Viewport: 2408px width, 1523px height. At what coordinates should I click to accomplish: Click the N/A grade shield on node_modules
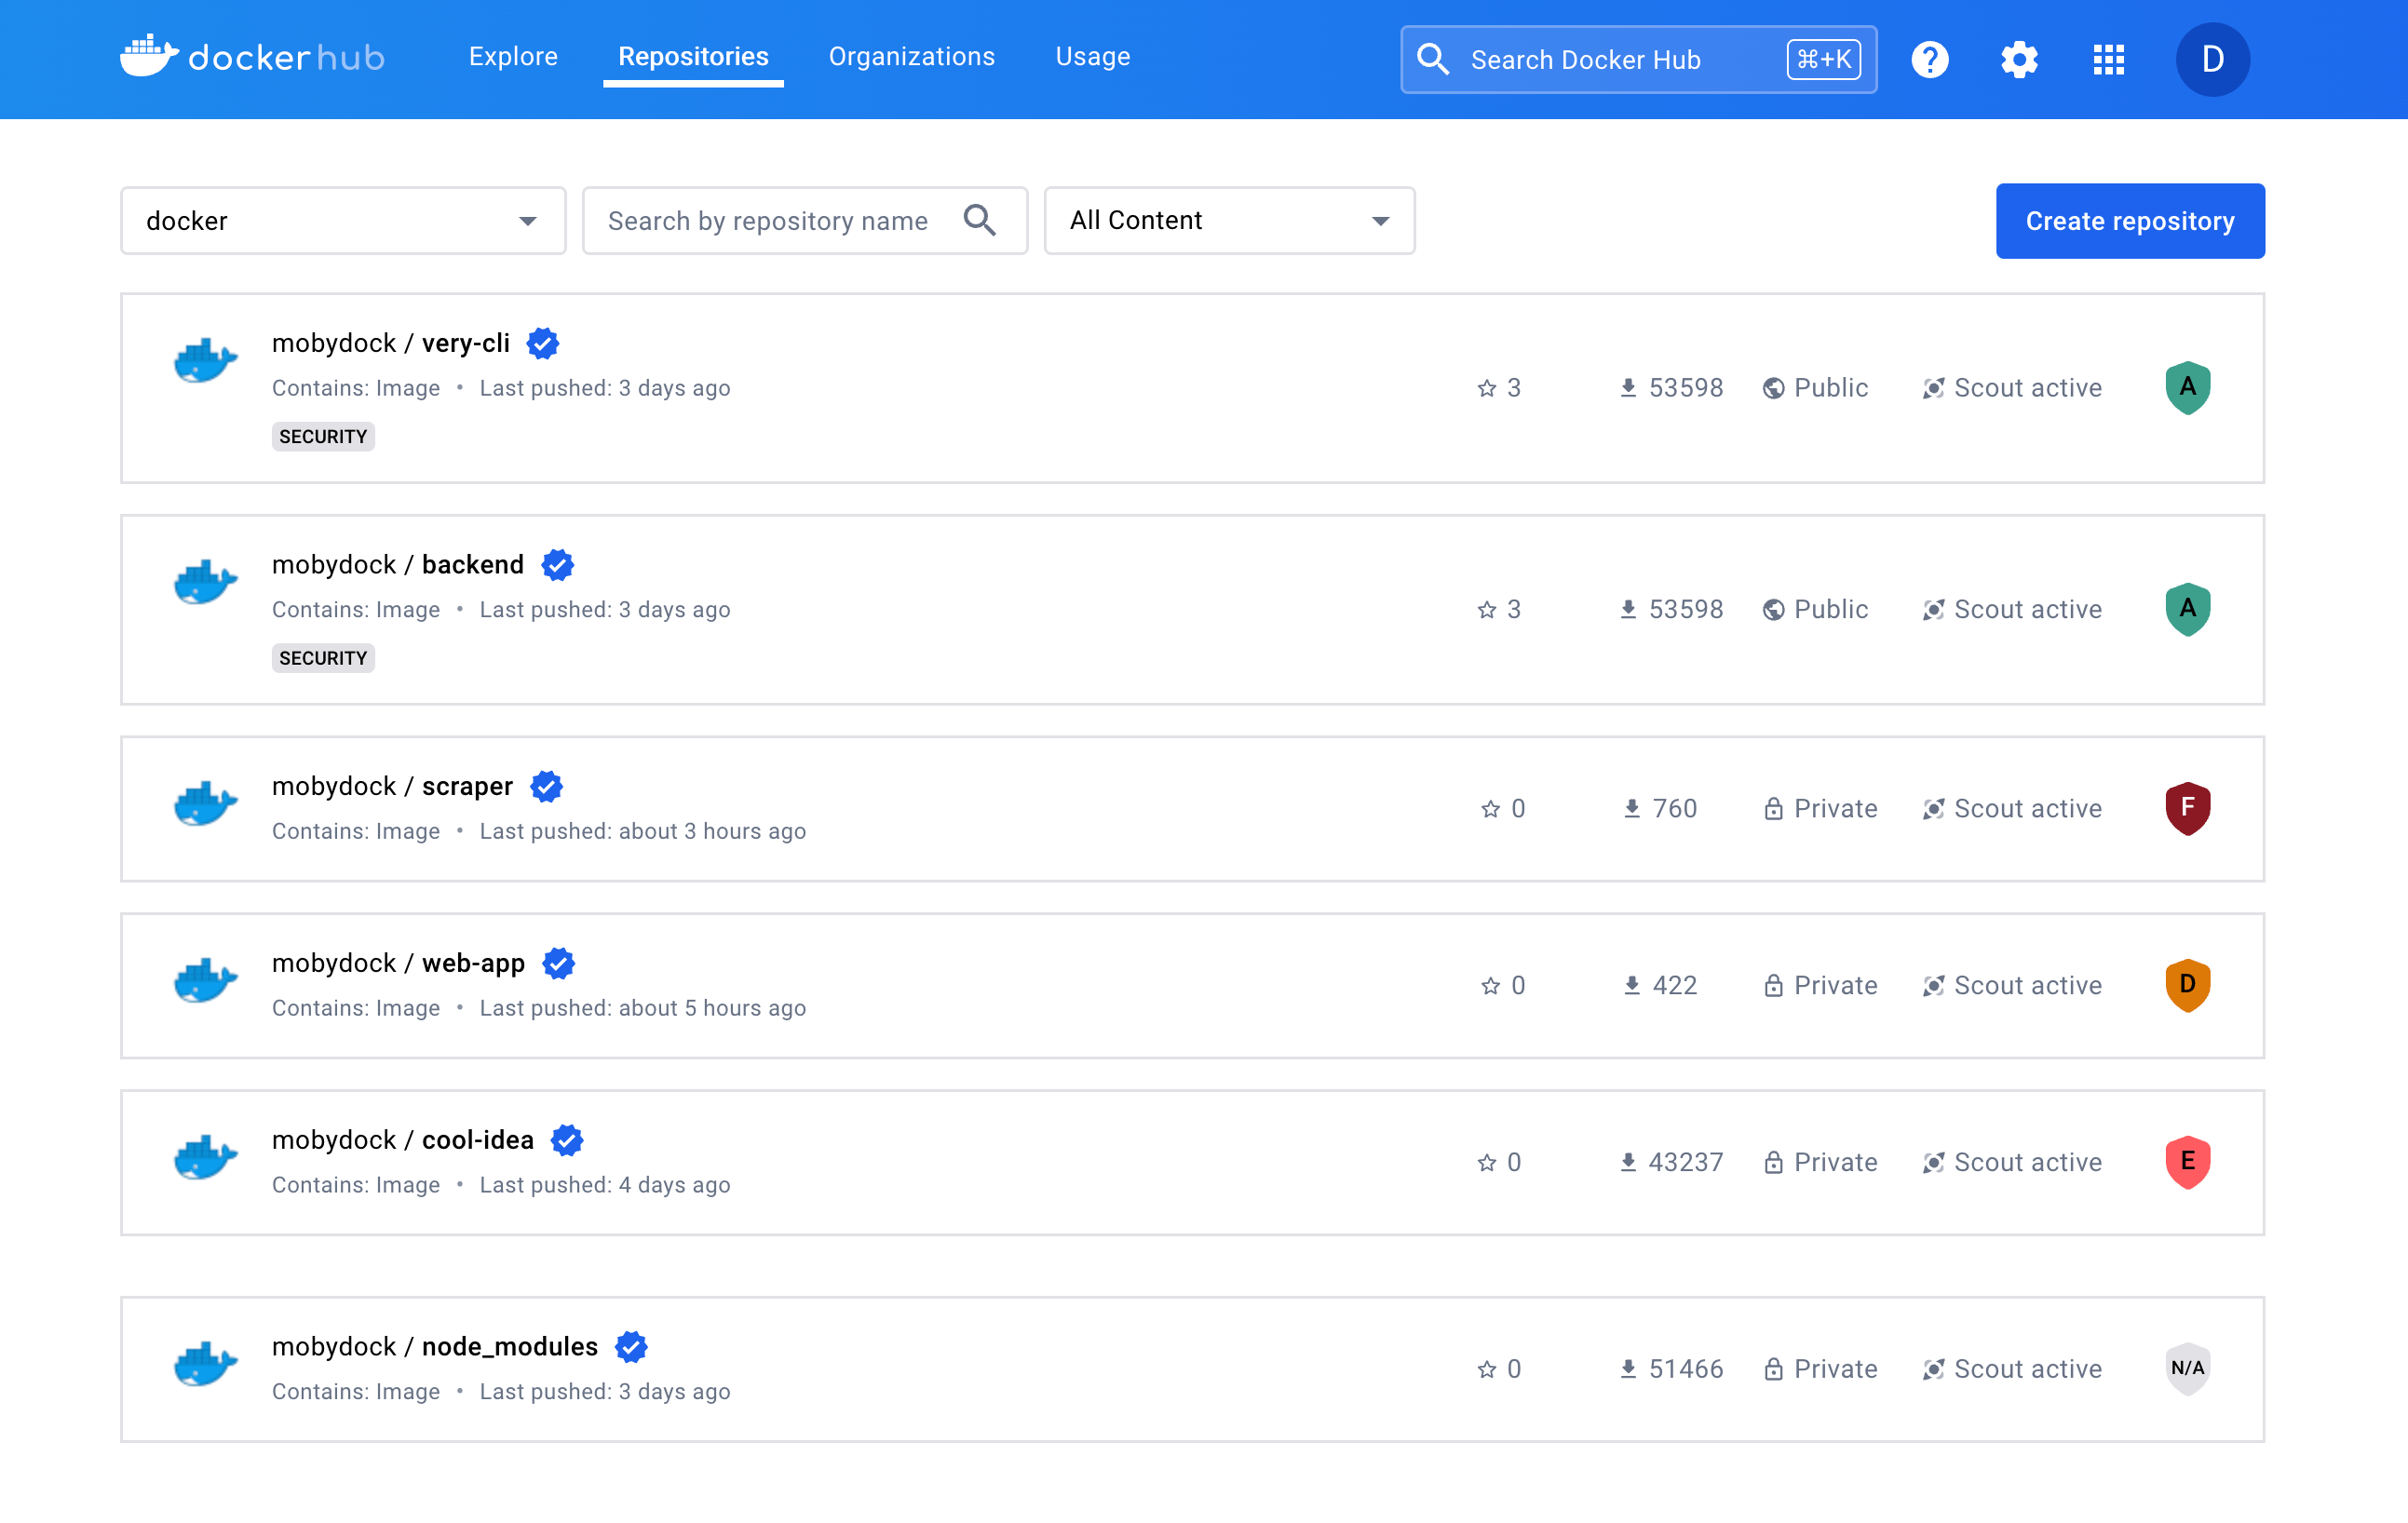pos(2187,1369)
